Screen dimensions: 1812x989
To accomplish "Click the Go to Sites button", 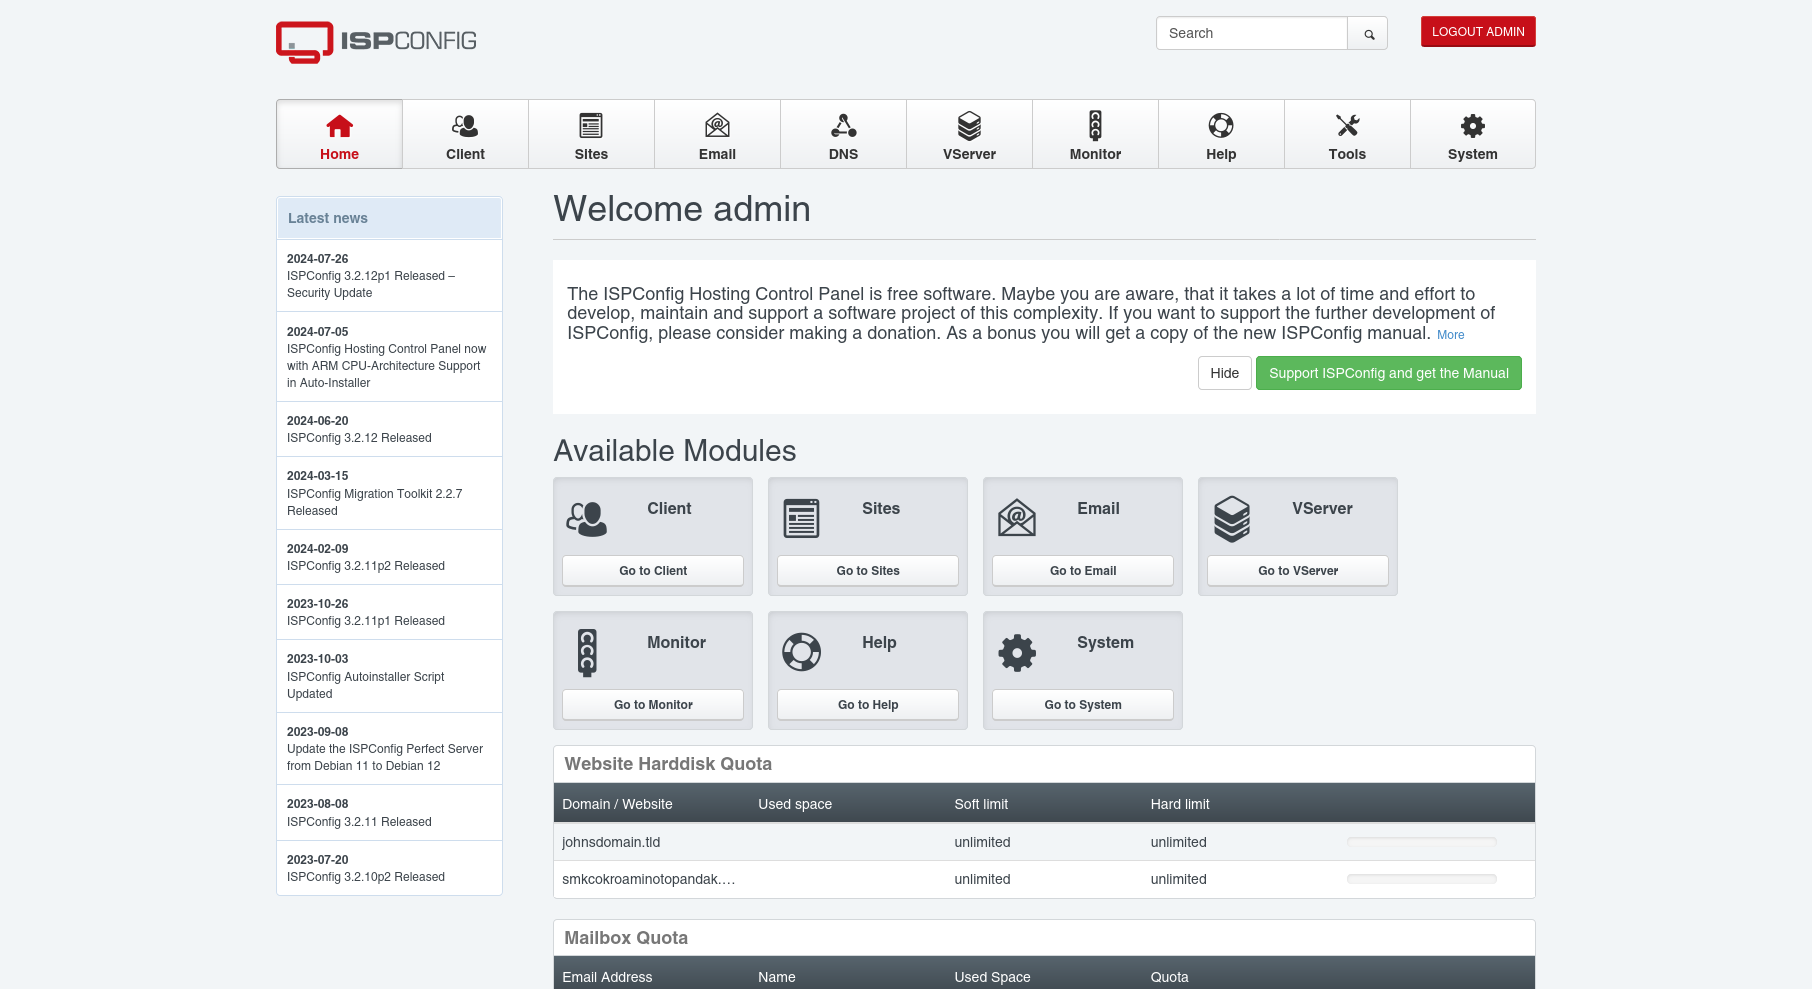I will 868,571.
